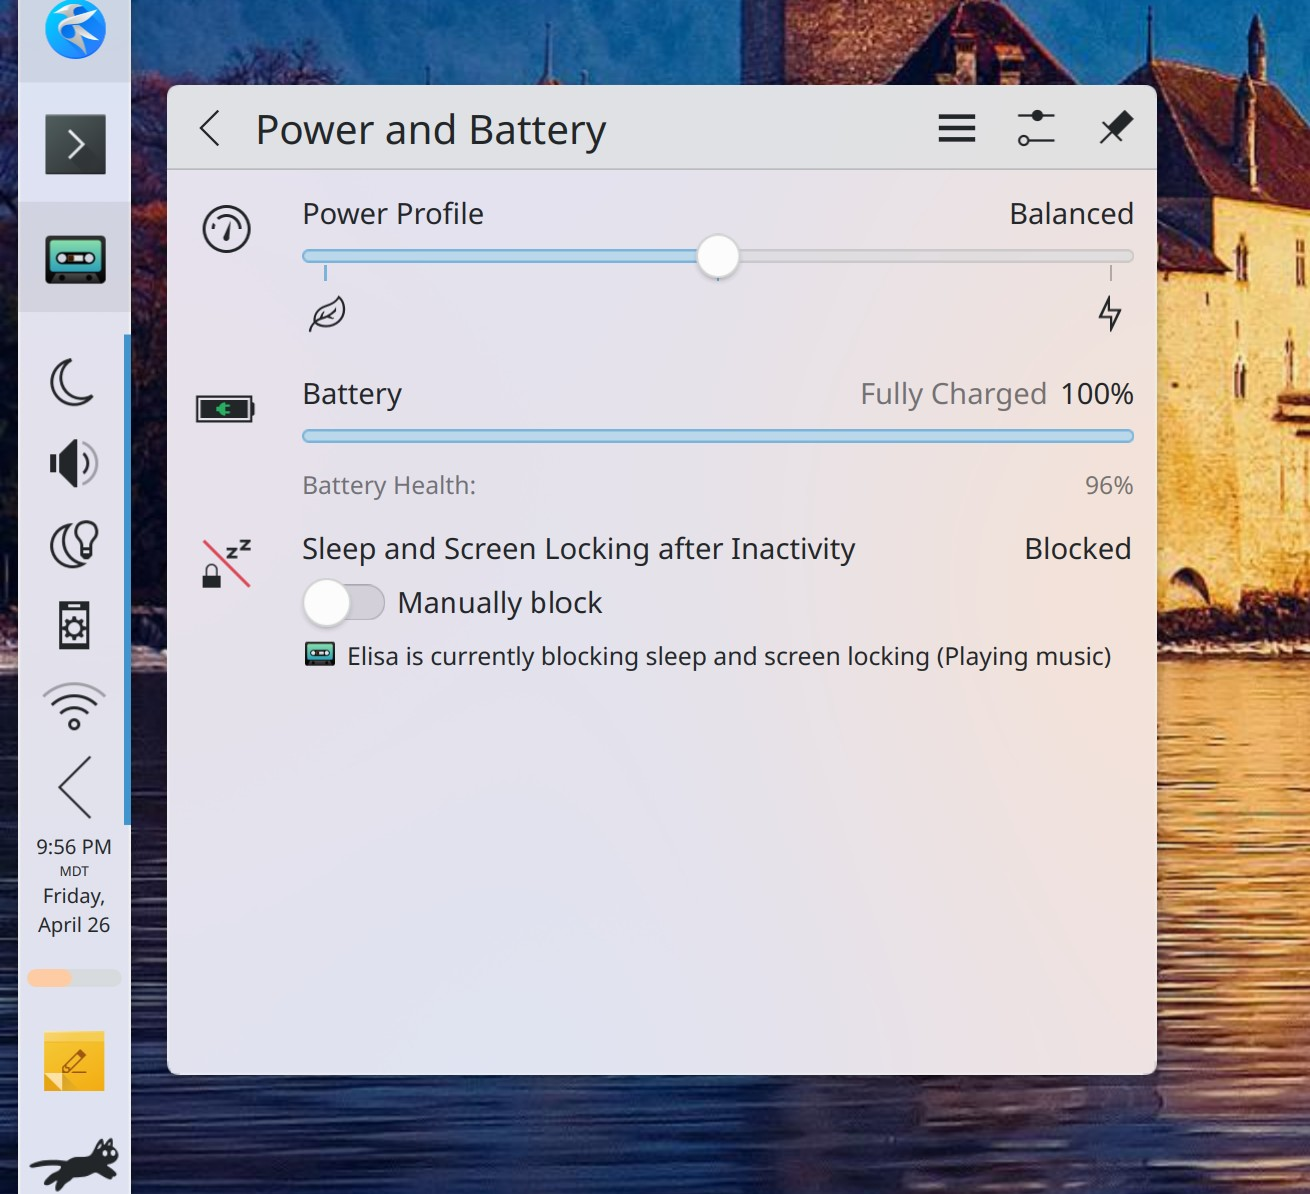Open brightness and color tray icon

click(x=74, y=544)
